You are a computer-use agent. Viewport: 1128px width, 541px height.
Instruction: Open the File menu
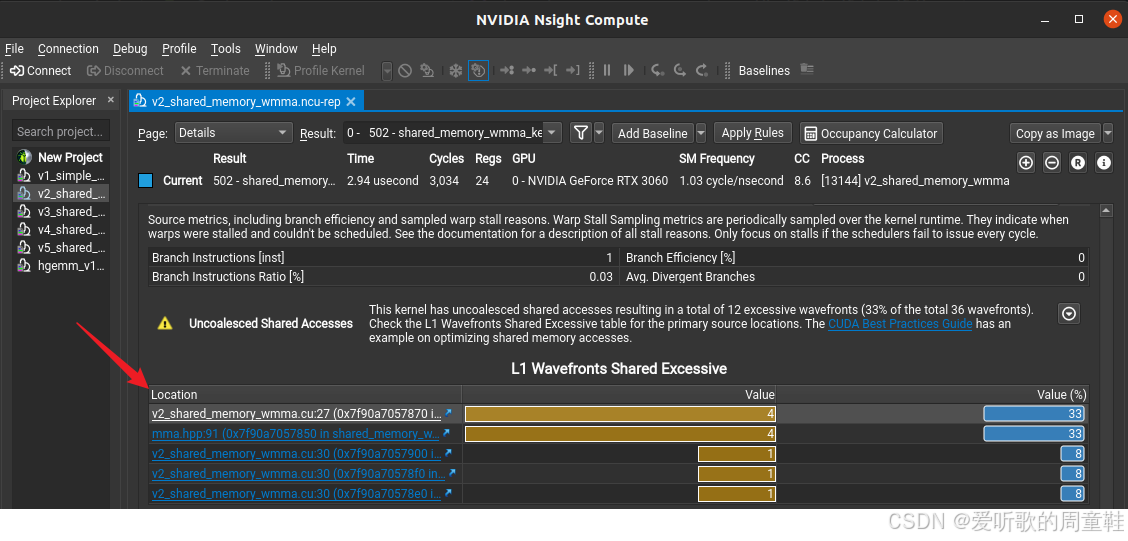(x=14, y=49)
